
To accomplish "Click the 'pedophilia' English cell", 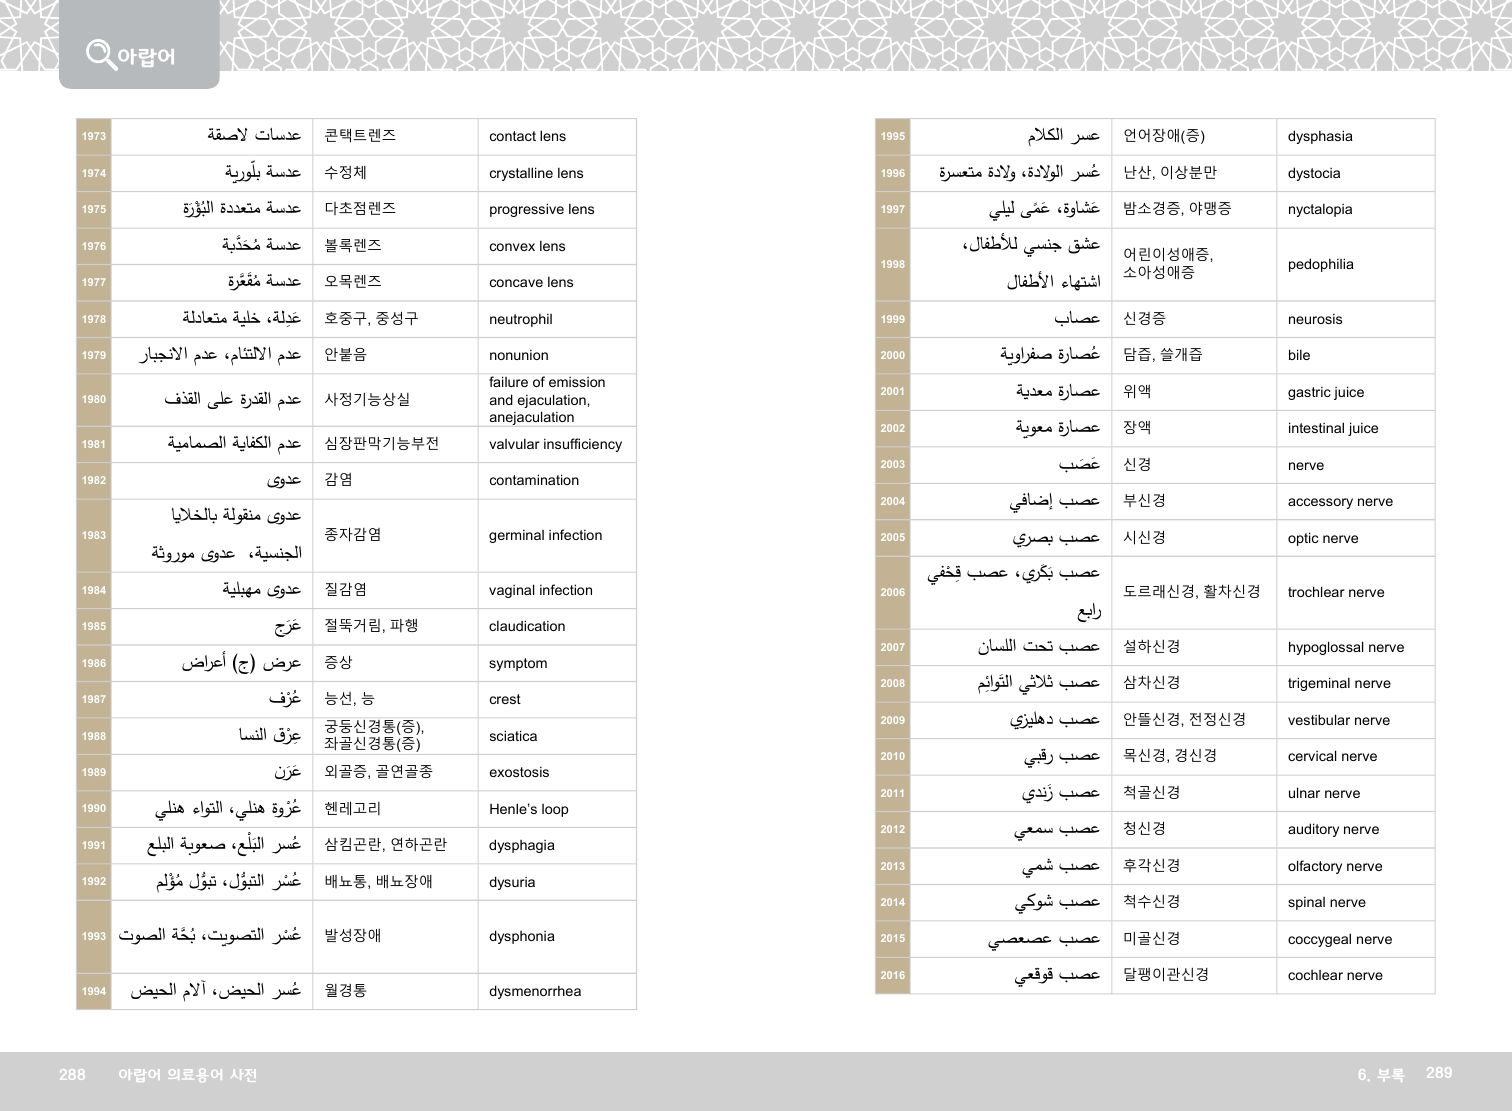I will [x=1320, y=264].
